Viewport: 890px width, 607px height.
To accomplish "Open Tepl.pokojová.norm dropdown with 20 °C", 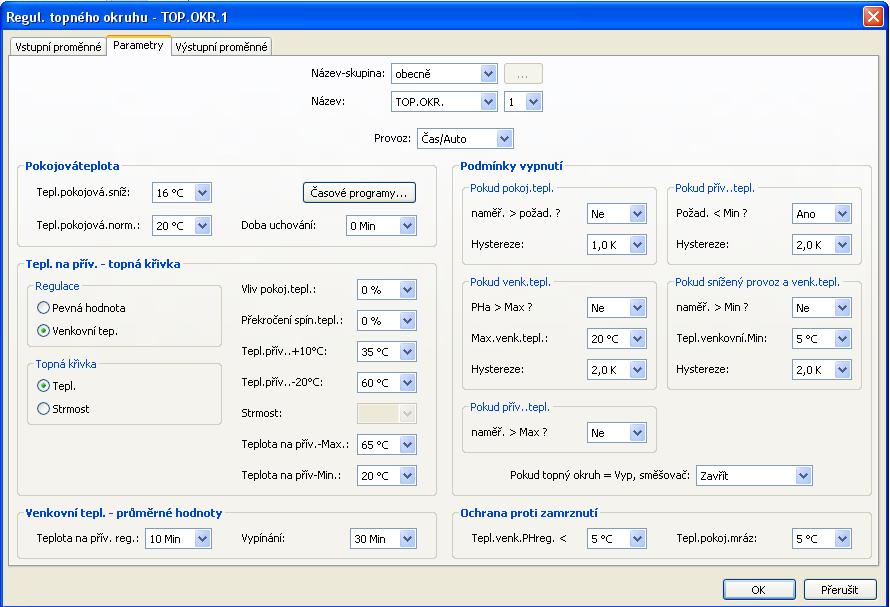I will tap(182, 225).
